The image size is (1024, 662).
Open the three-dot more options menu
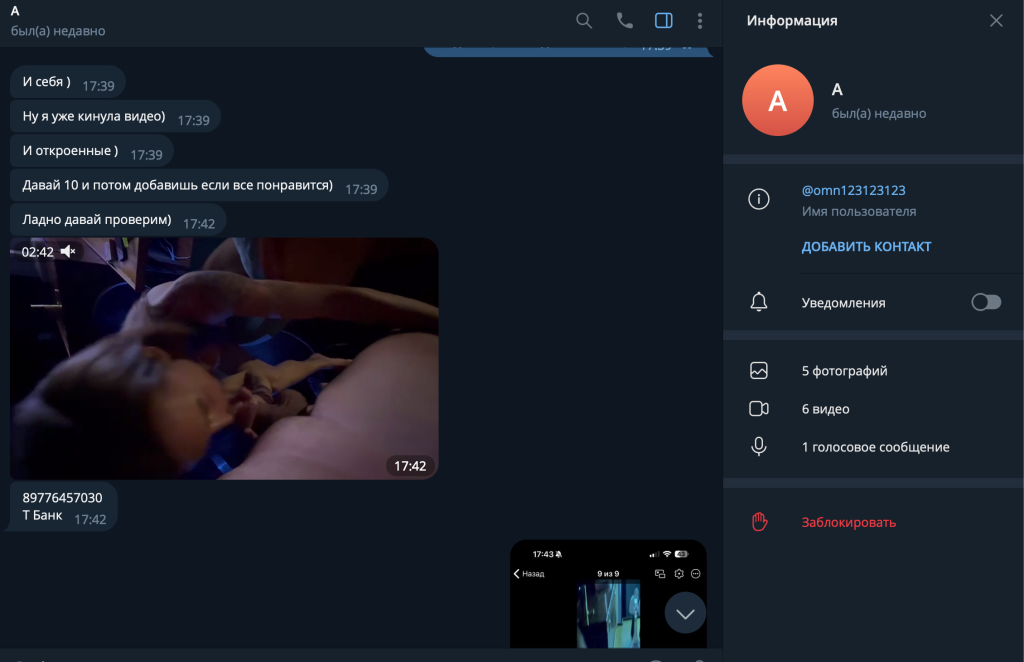[x=699, y=20]
